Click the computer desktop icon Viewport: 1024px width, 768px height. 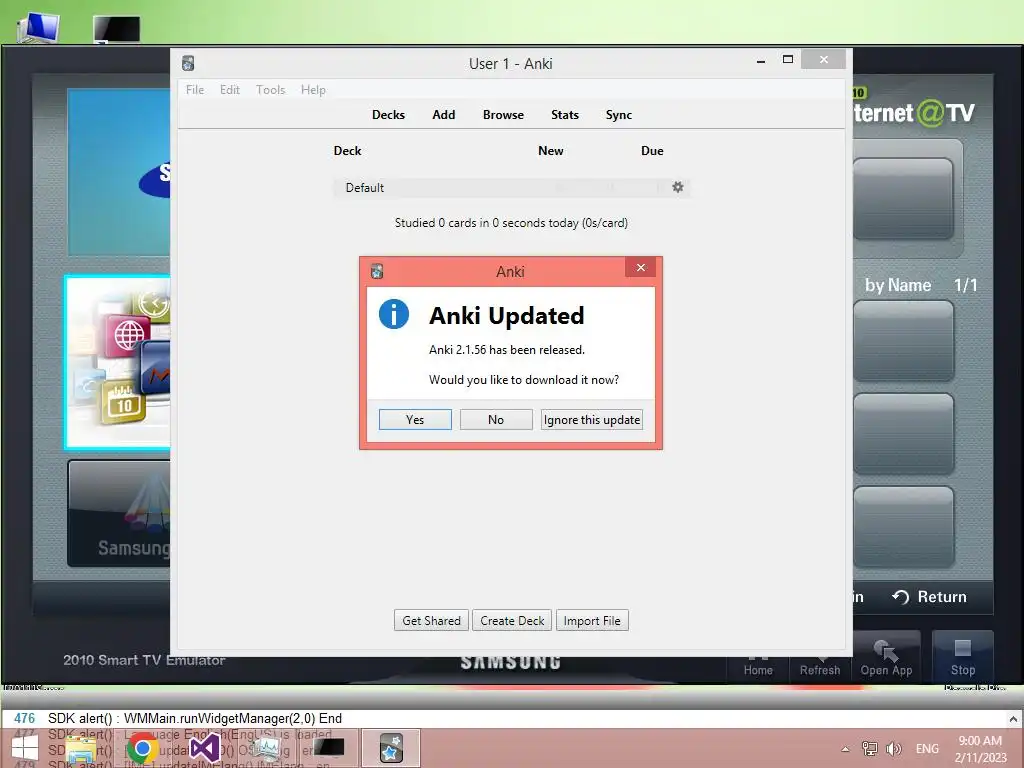[x=39, y=27]
